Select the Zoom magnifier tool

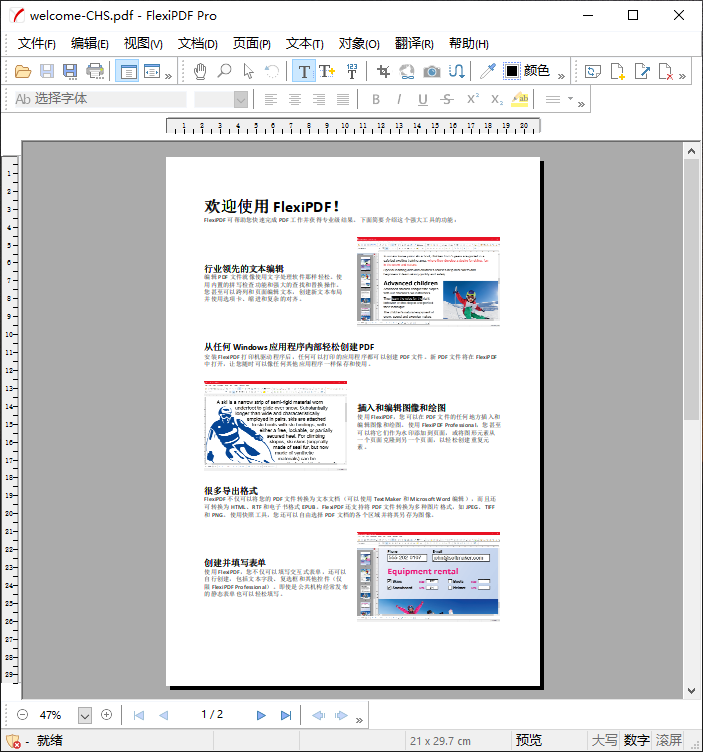(x=224, y=71)
